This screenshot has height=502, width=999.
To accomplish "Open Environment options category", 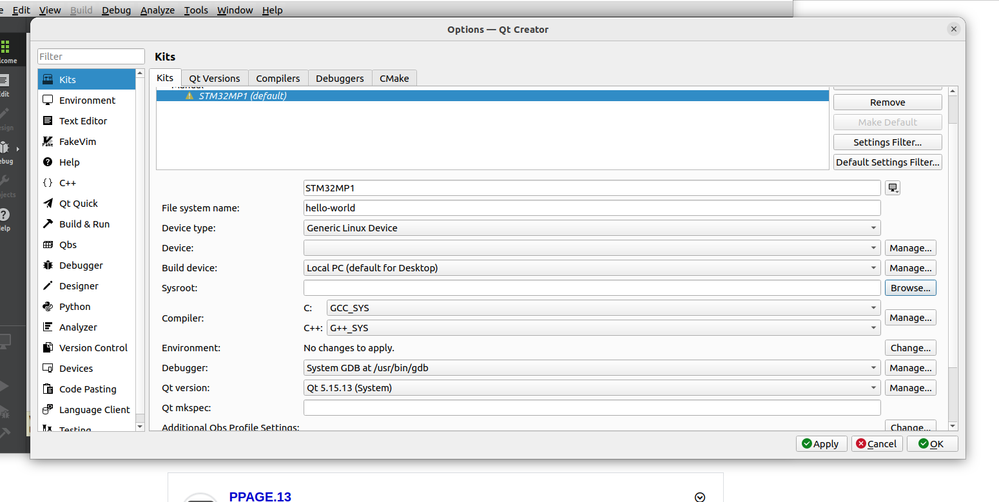I will 87,100.
